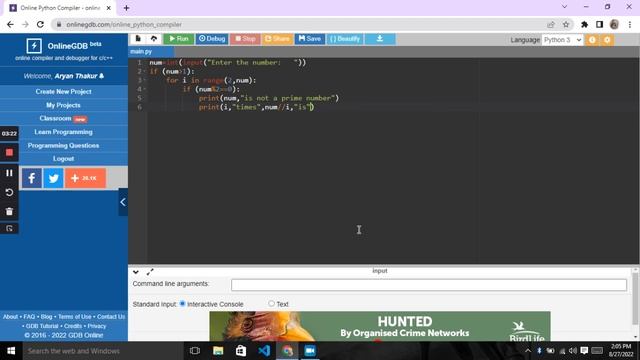Image resolution: width=640 pixels, height=360 pixels.
Task: Click the new file icon in the toolbar
Action: (x=138, y=39)
